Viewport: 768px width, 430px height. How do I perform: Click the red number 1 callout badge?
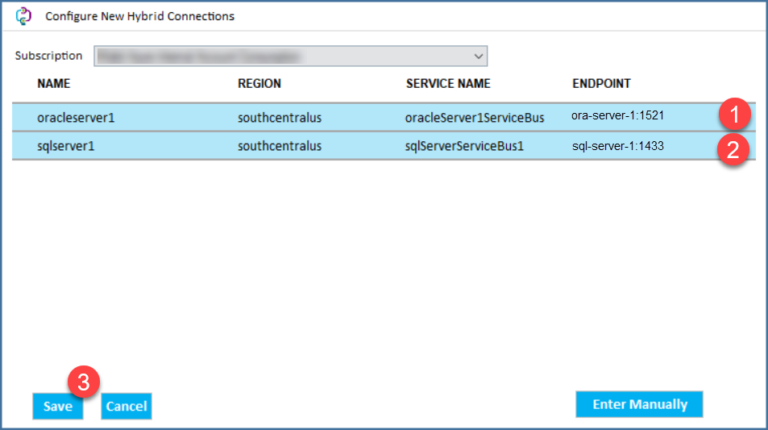point(735,114)
